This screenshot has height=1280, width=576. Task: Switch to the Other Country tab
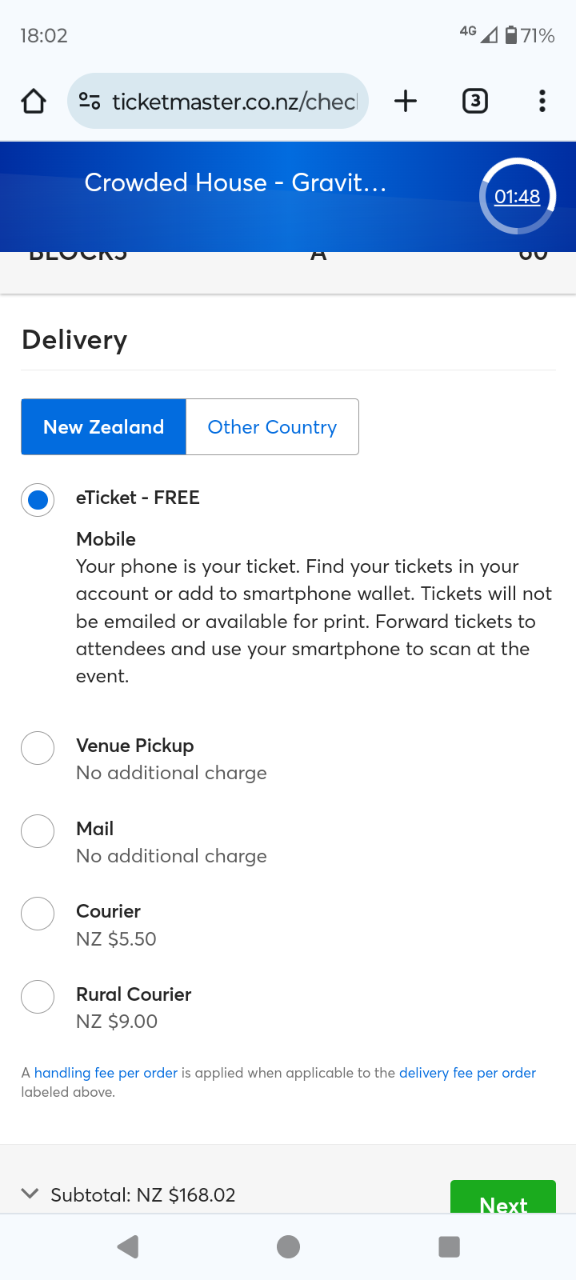(x=272, y=427)
